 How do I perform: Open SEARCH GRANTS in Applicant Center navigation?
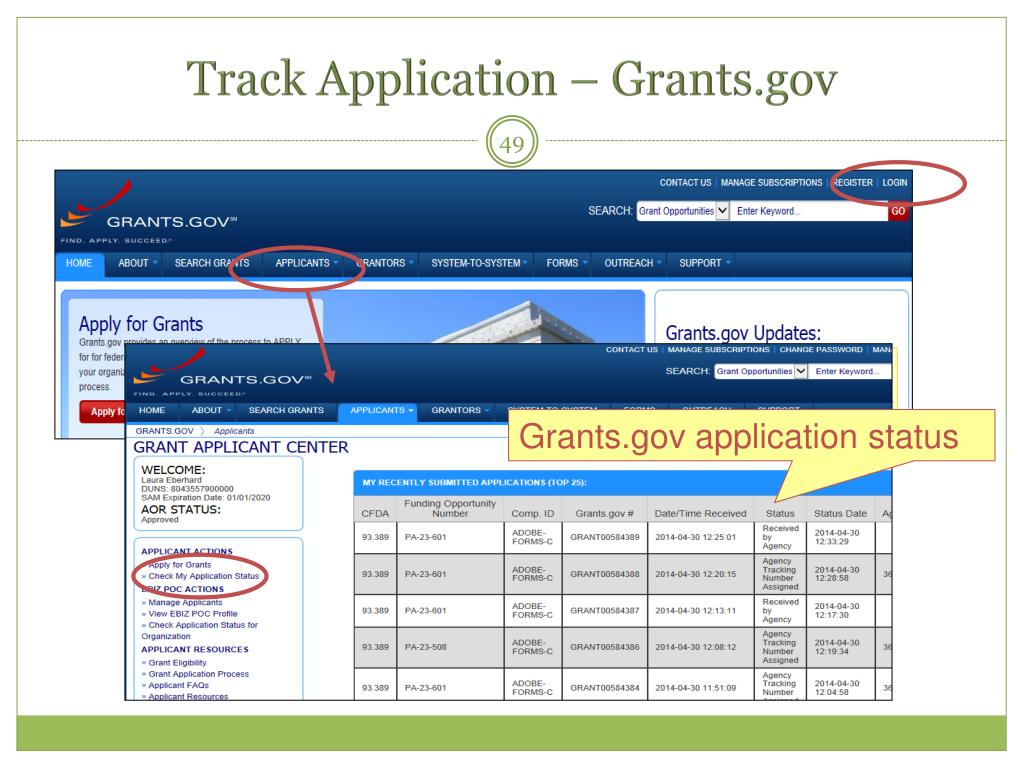pyautogui.click(x=286, y=410)
